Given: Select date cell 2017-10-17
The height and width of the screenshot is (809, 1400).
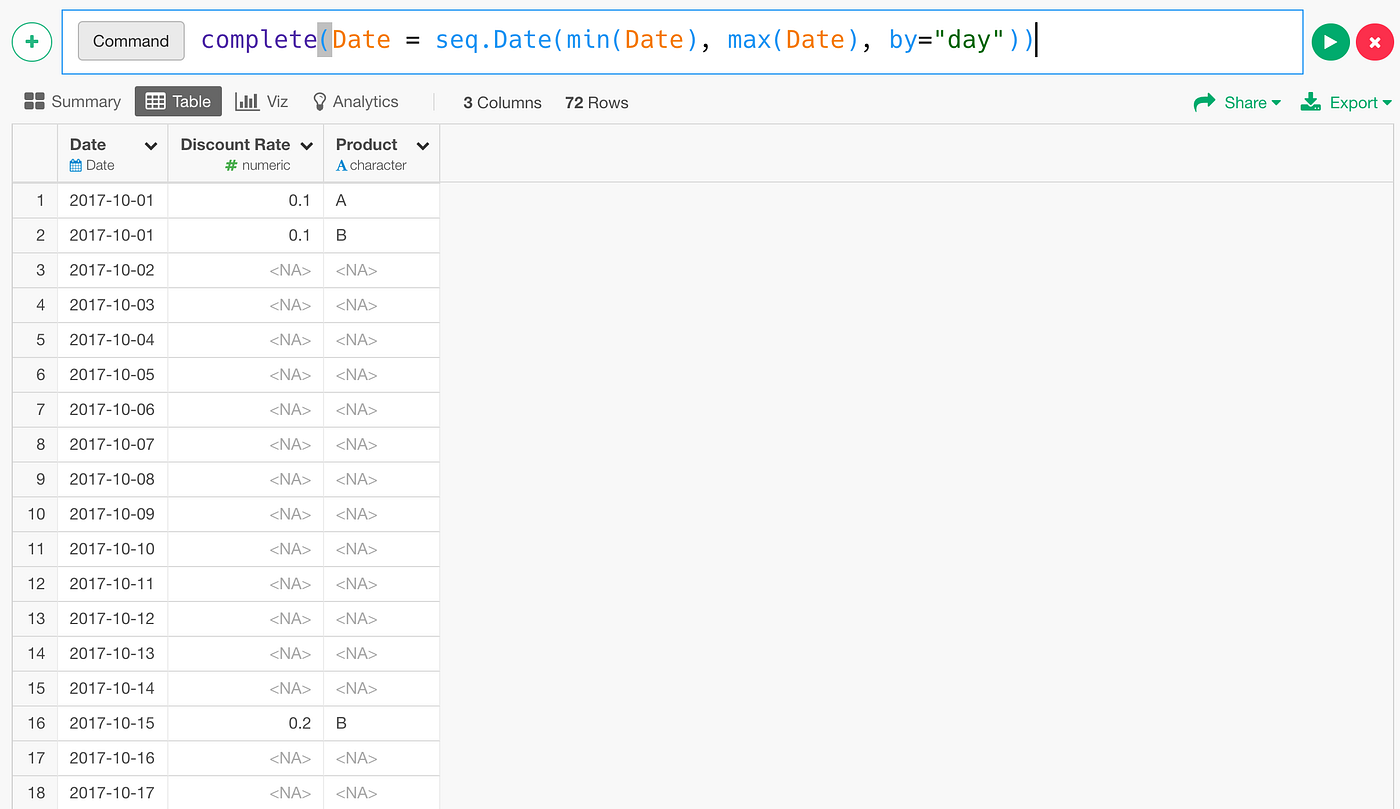Looking at the screenshot, I should (112, 793).
